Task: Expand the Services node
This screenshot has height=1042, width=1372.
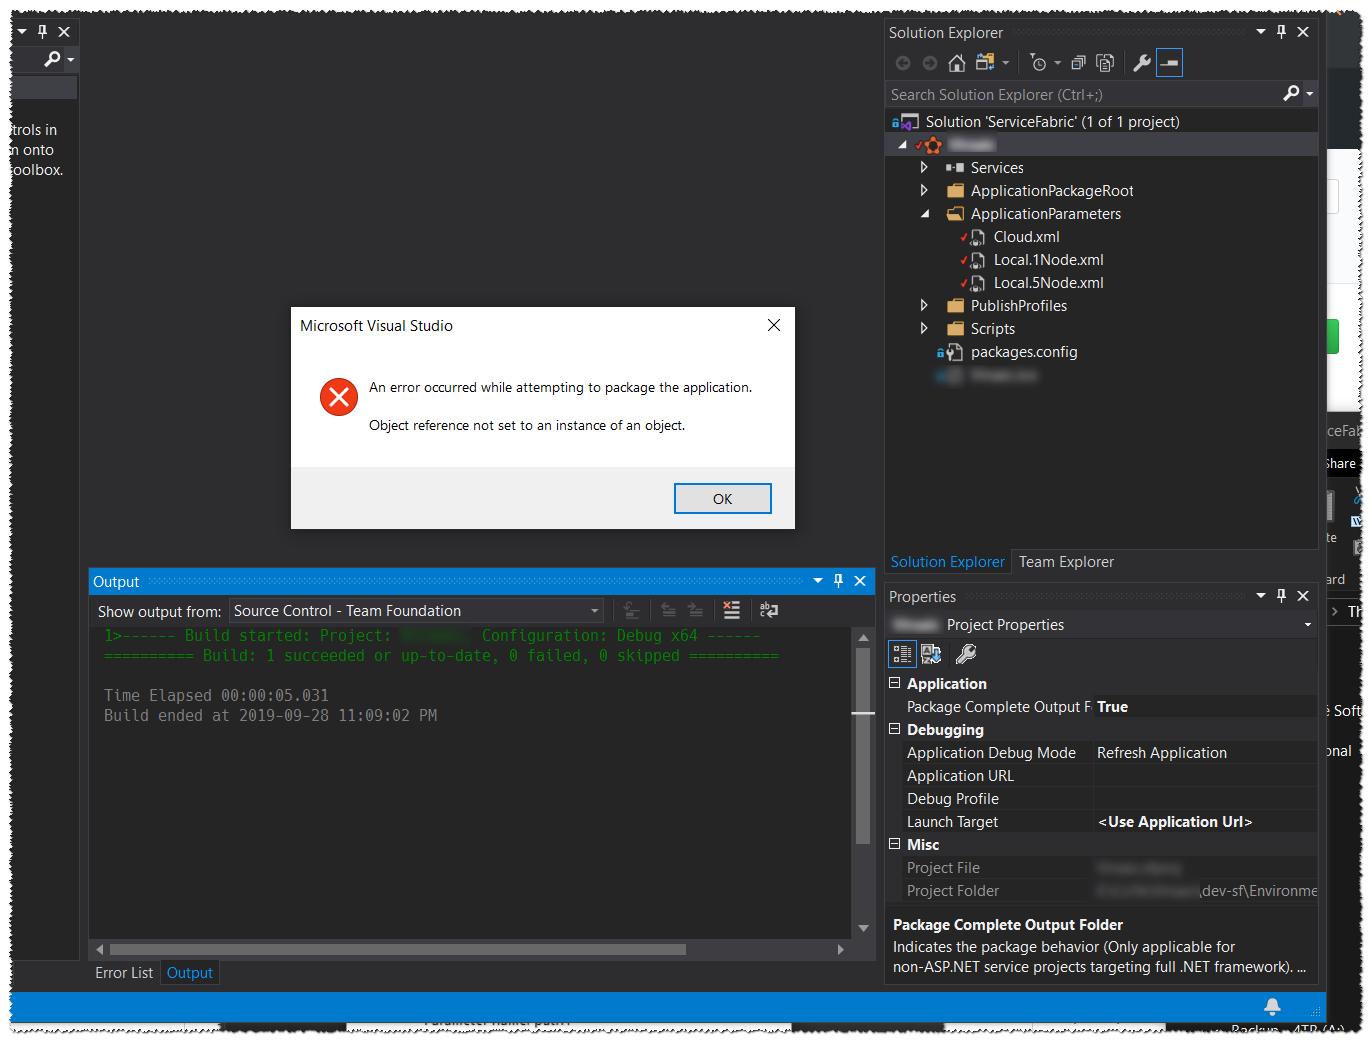Action: (924, 167)
